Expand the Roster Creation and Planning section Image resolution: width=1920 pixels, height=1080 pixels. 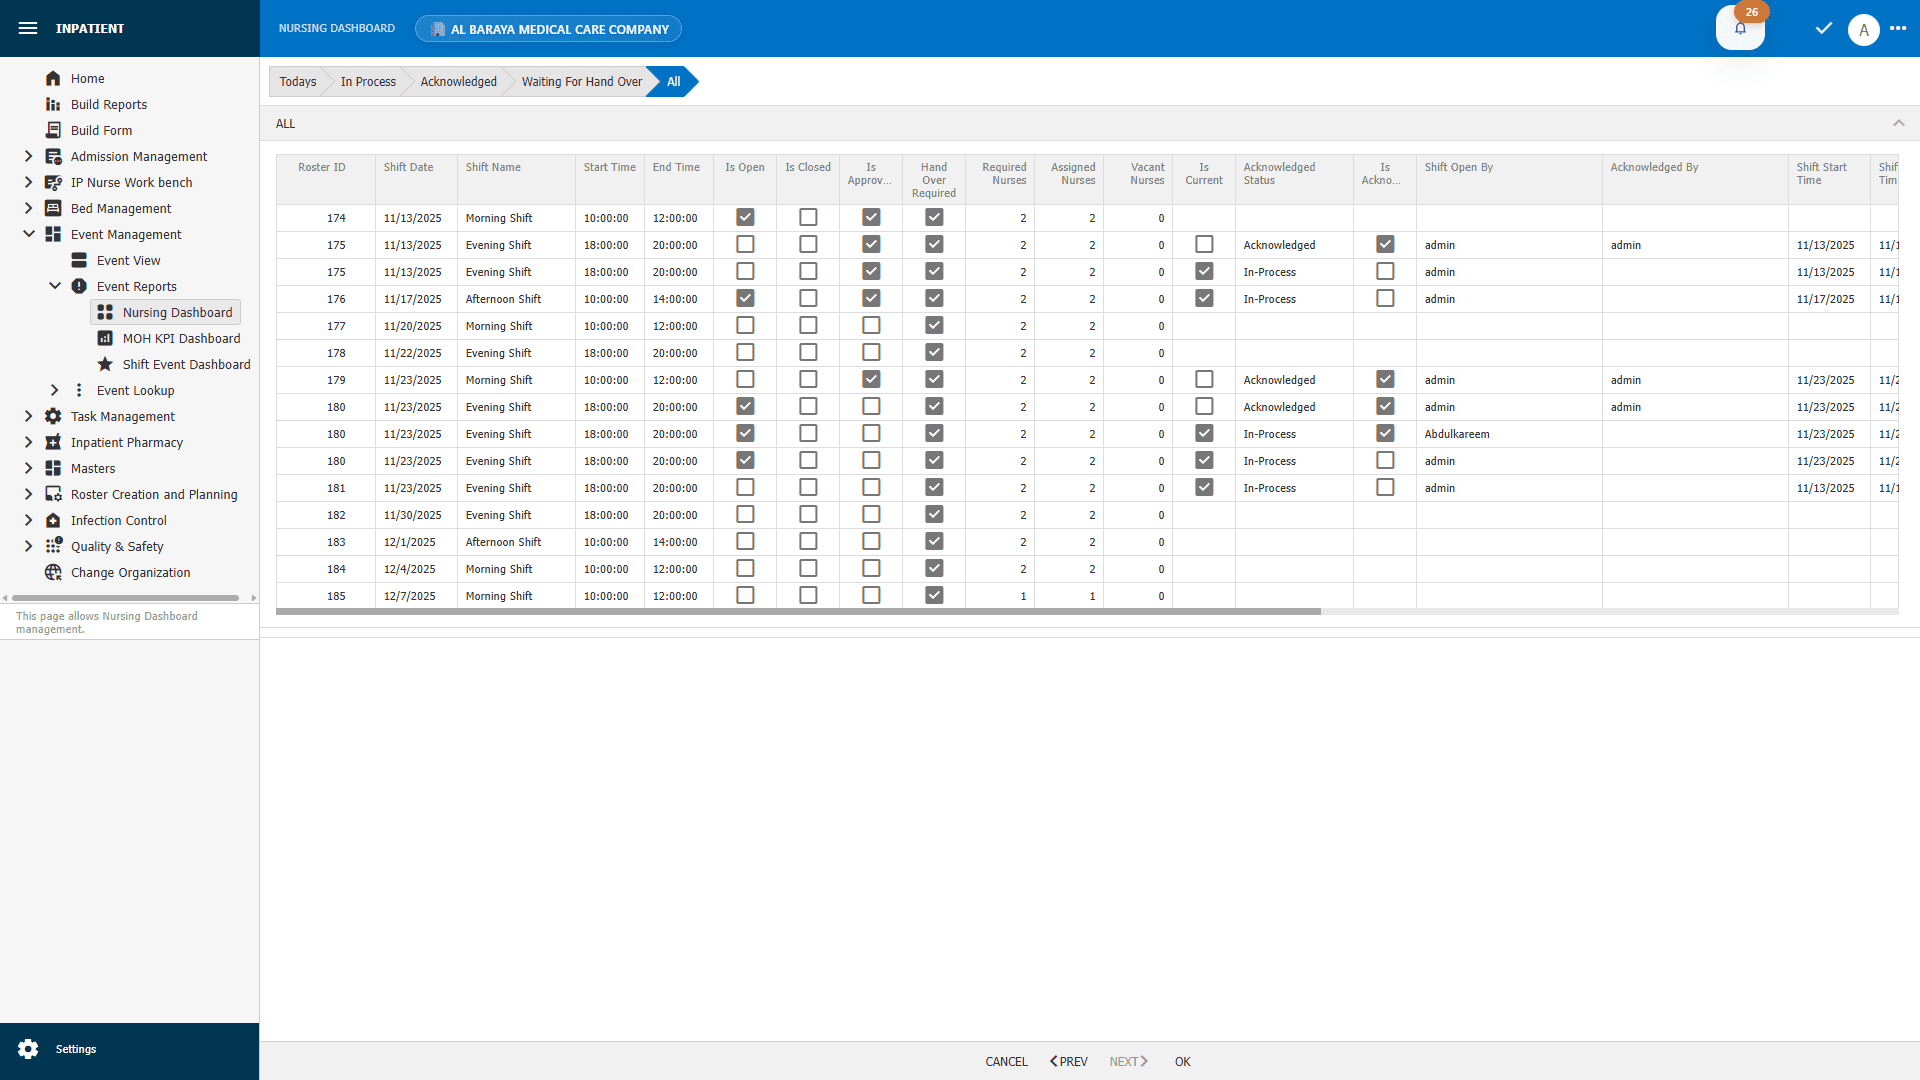coord(28,494)
